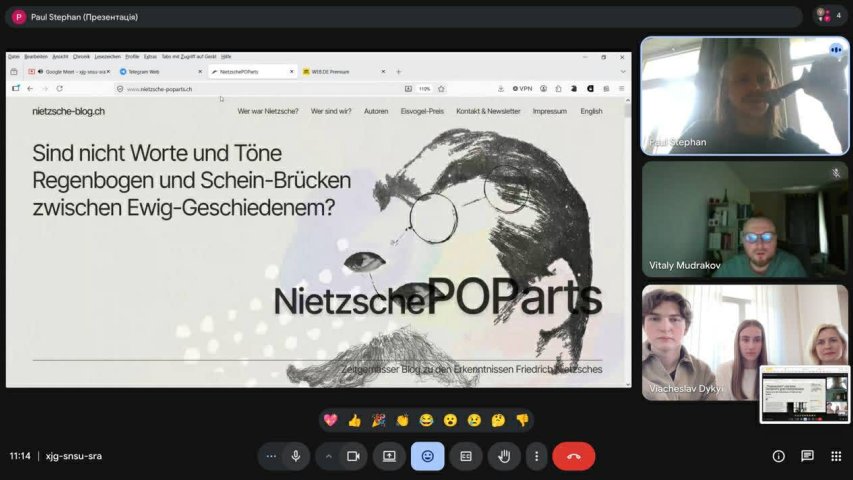Send thumbs up reaction

355,420
